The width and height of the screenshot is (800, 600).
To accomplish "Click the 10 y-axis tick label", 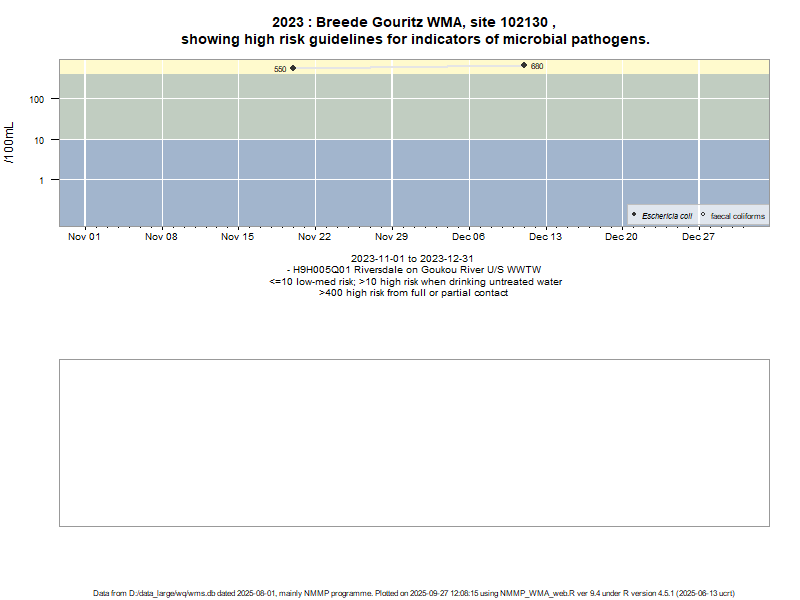I will point(42,140).
